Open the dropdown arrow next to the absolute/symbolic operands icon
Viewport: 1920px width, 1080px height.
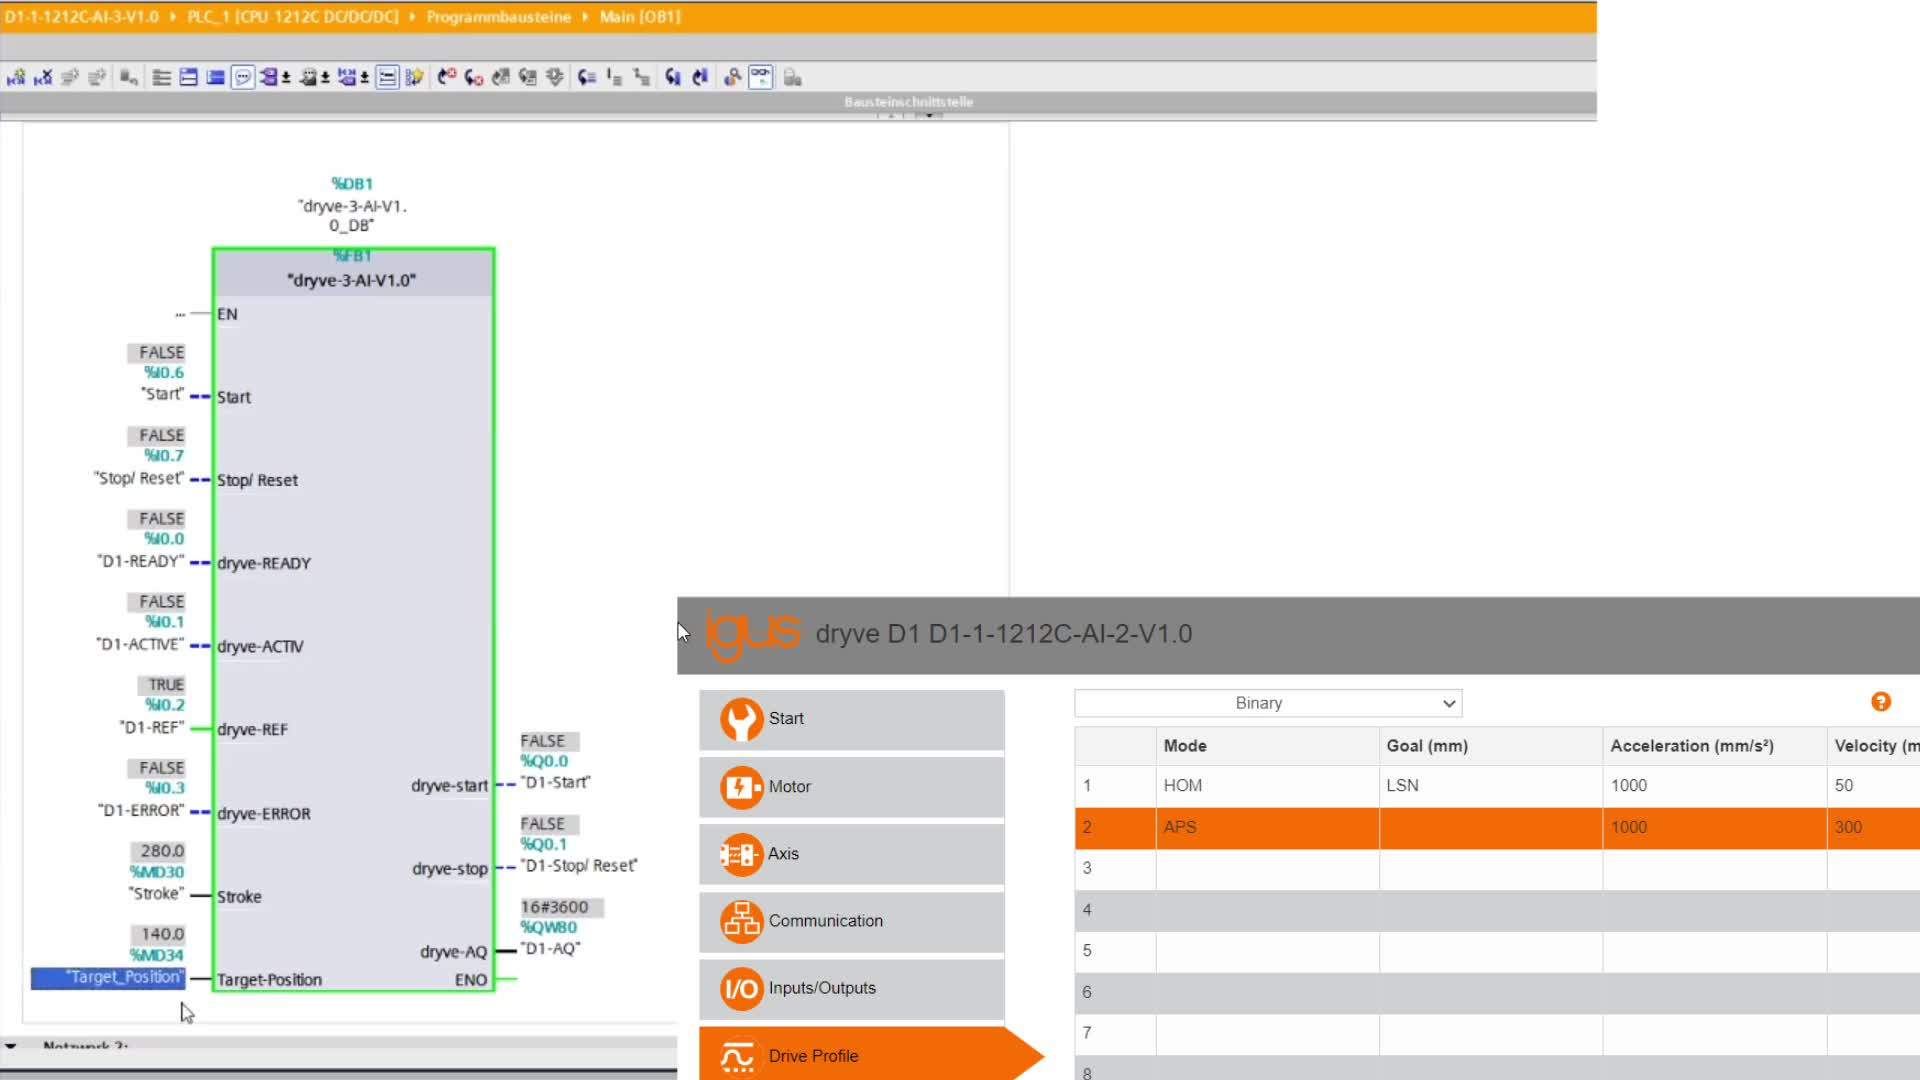point(286,77)
